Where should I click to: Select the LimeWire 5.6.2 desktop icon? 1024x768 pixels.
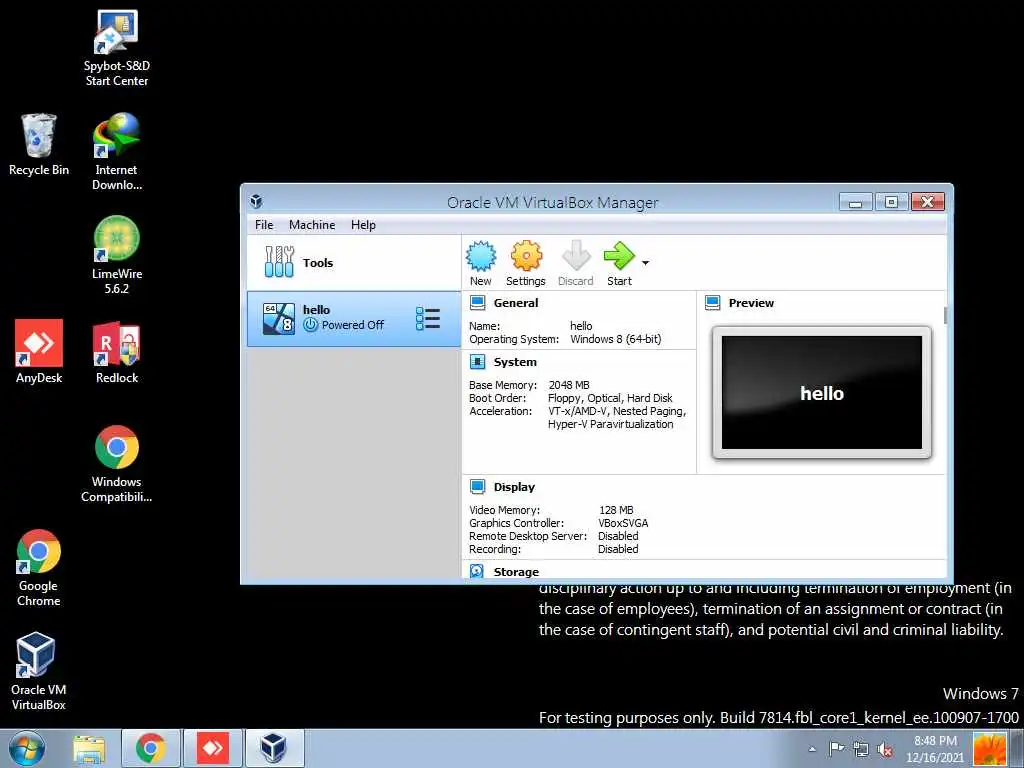(117, 255)
